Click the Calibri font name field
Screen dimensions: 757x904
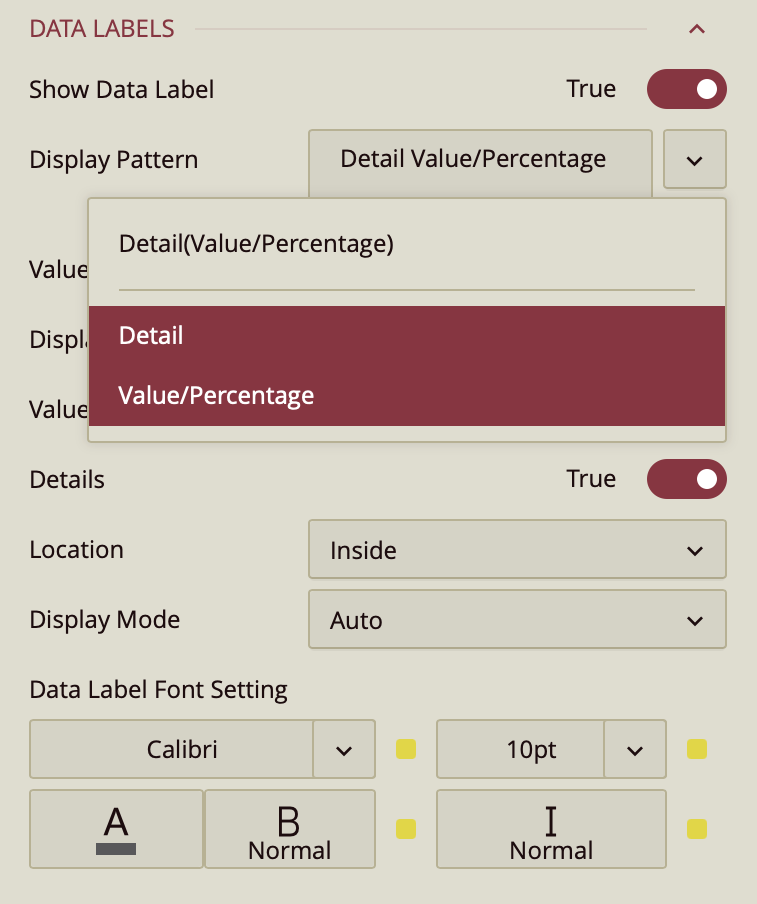click(172, 749)
